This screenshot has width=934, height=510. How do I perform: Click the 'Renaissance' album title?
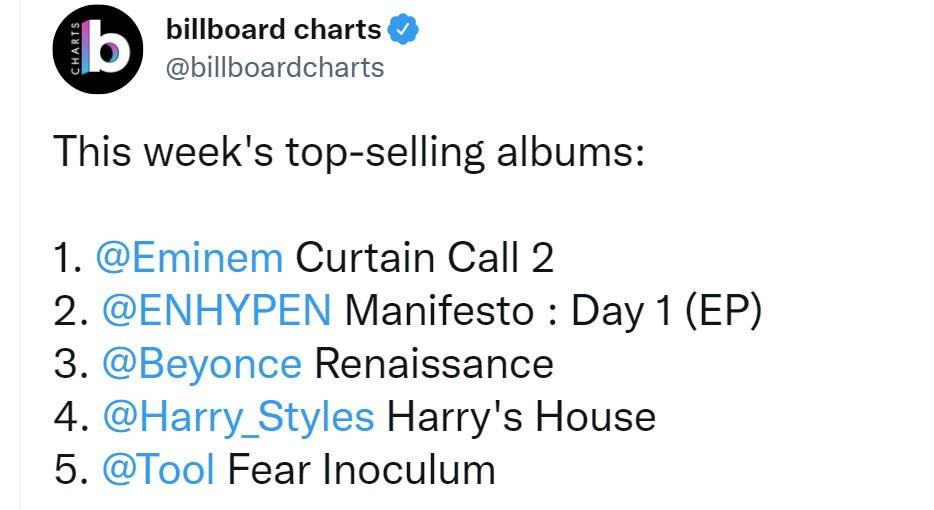tap(434, 364)
